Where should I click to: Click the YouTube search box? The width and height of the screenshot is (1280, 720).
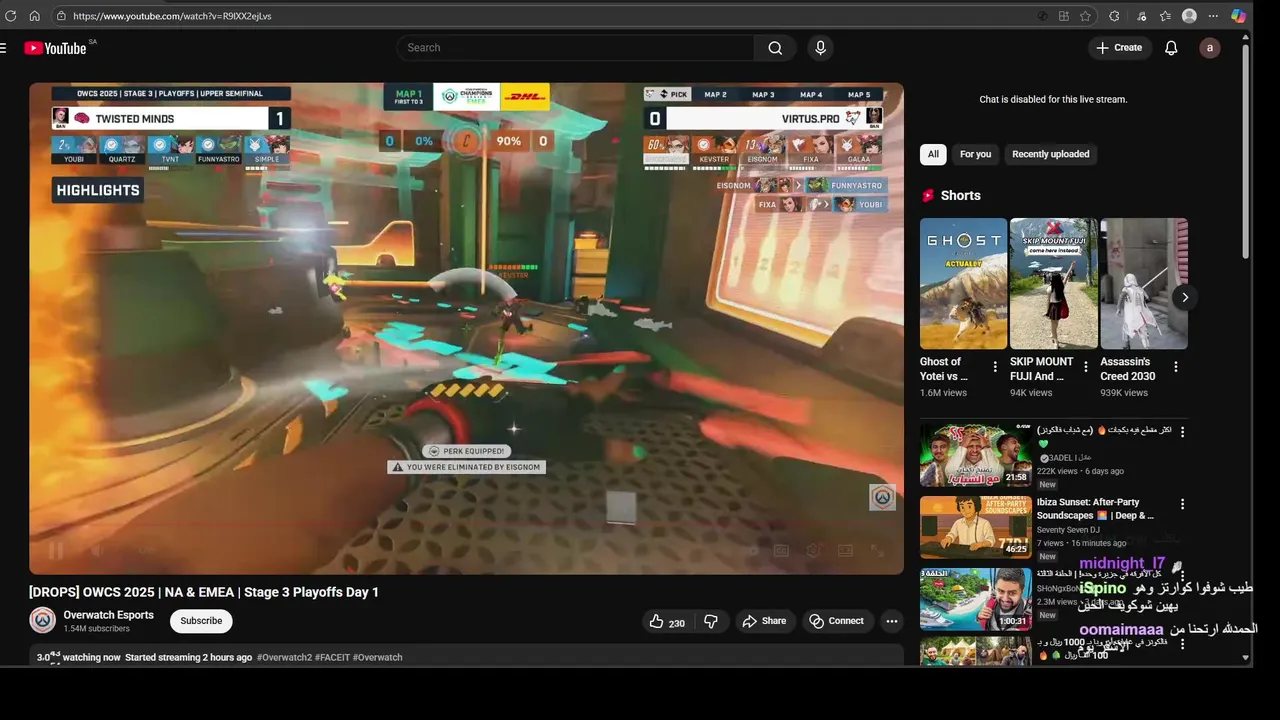coord(575,48)
